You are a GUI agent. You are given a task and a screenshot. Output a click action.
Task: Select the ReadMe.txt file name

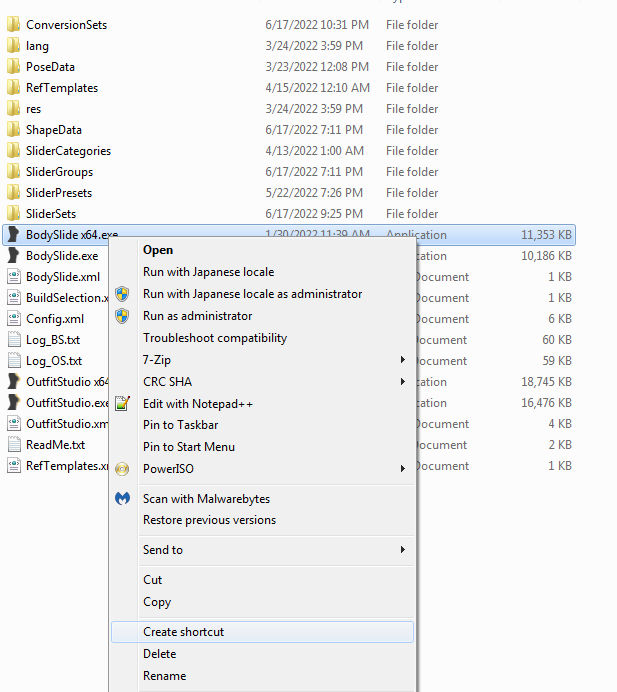(55, 445)
